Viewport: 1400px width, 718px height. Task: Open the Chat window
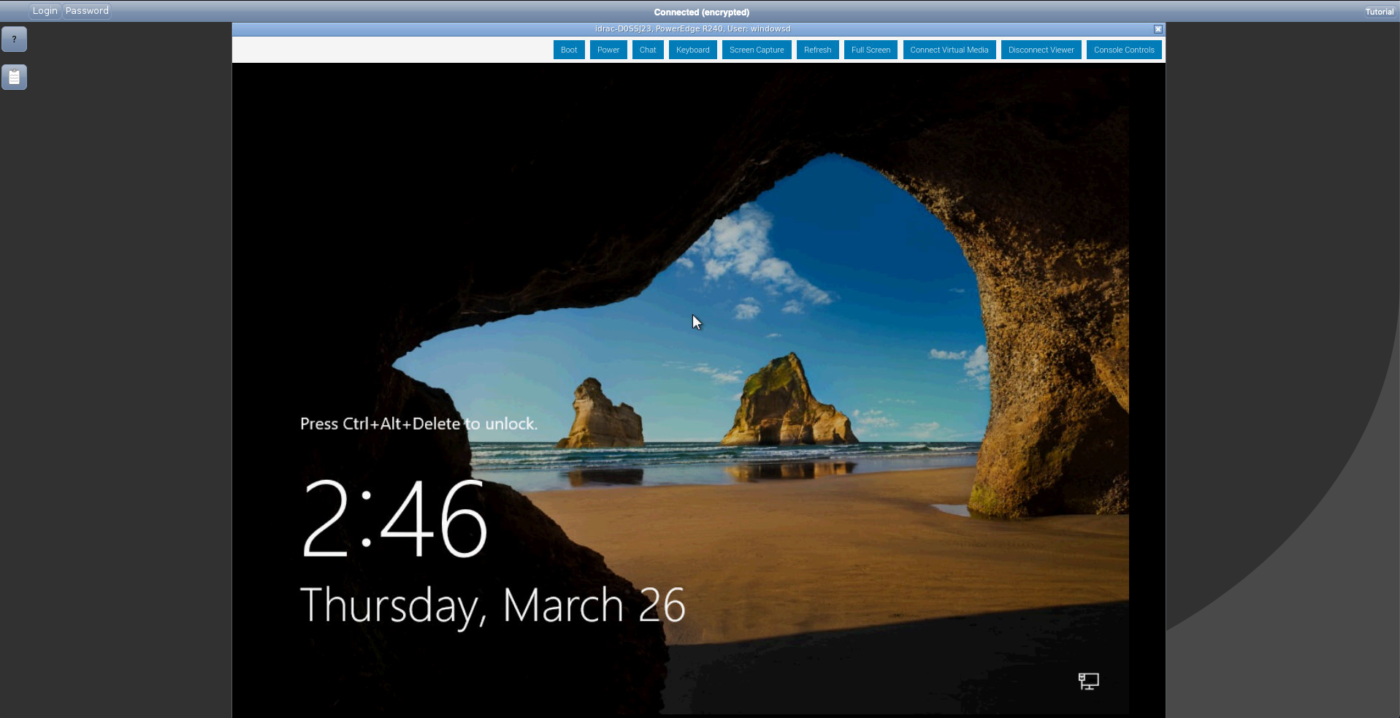click(647, 49)
